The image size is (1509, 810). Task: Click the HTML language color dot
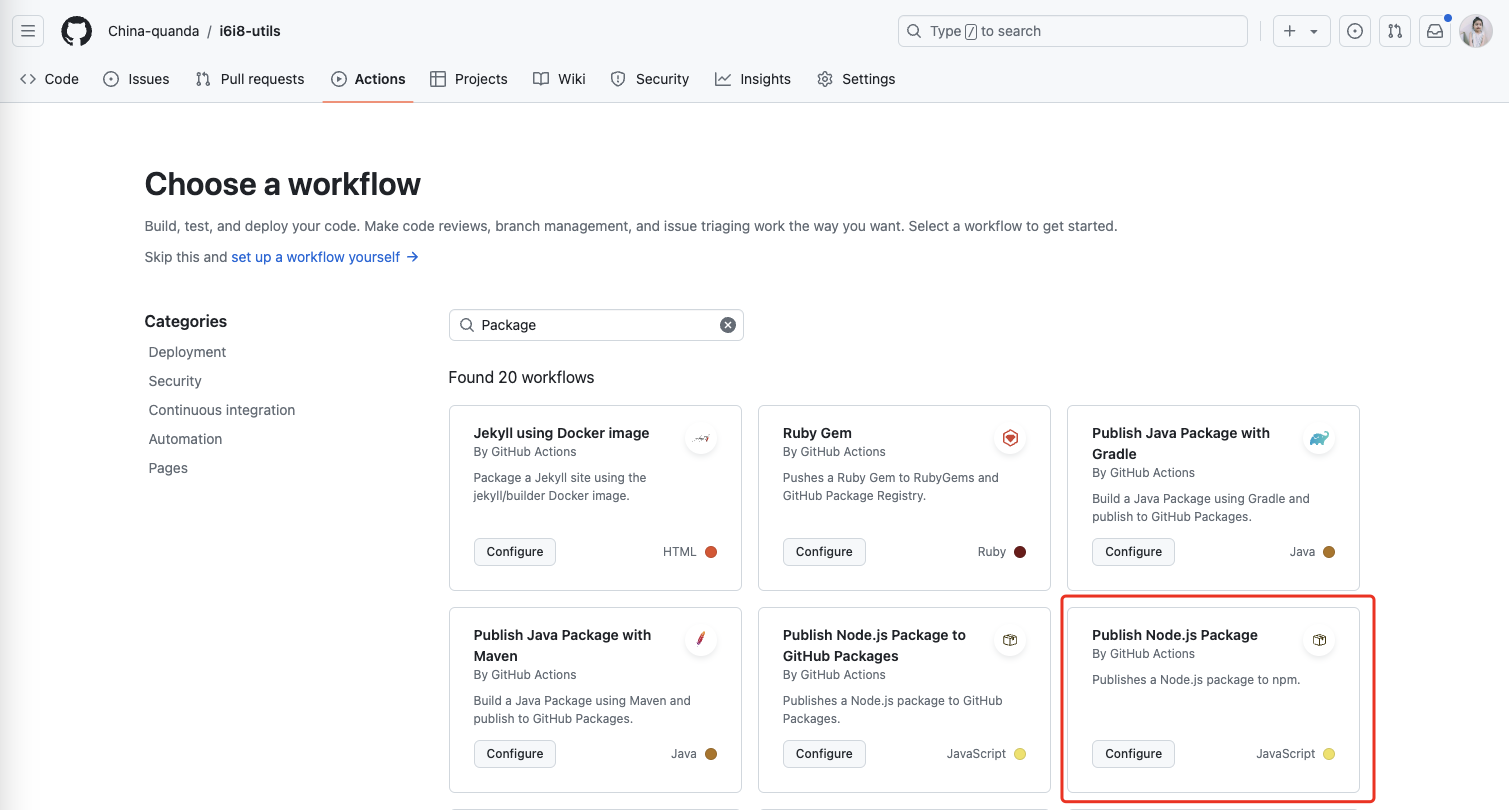(x=711, y=552)
